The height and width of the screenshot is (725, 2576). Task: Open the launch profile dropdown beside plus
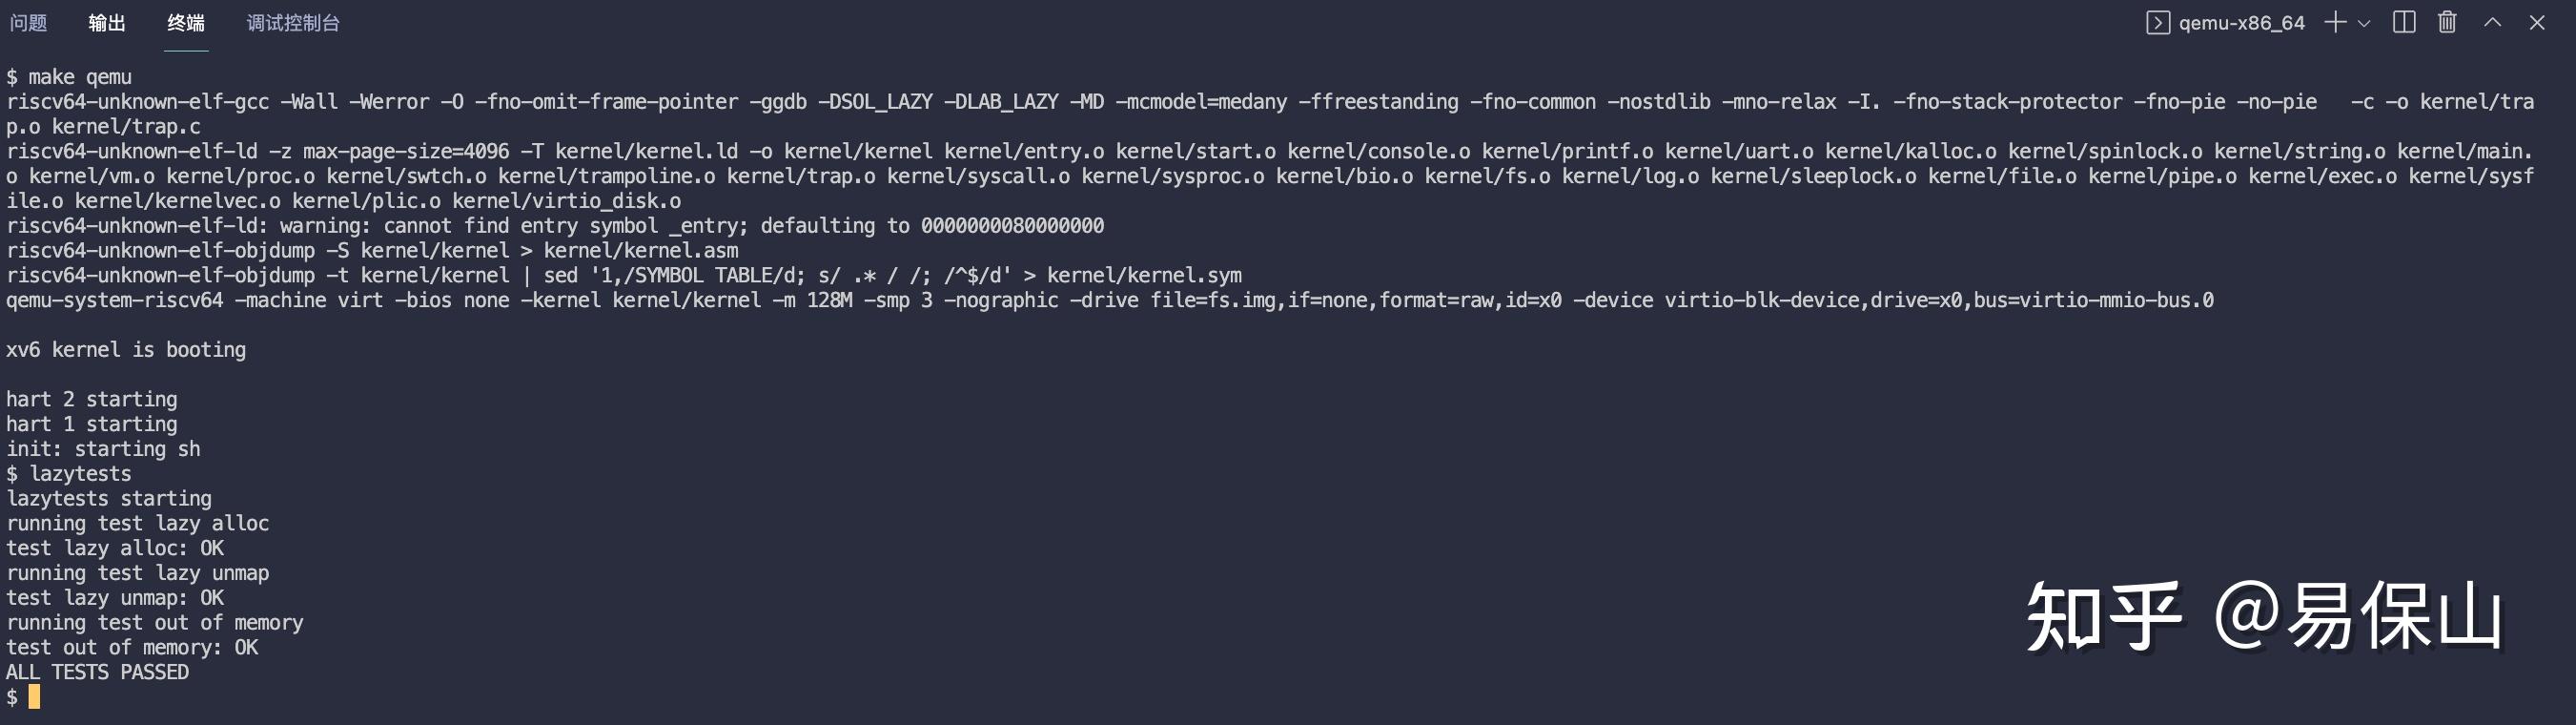2364,24
